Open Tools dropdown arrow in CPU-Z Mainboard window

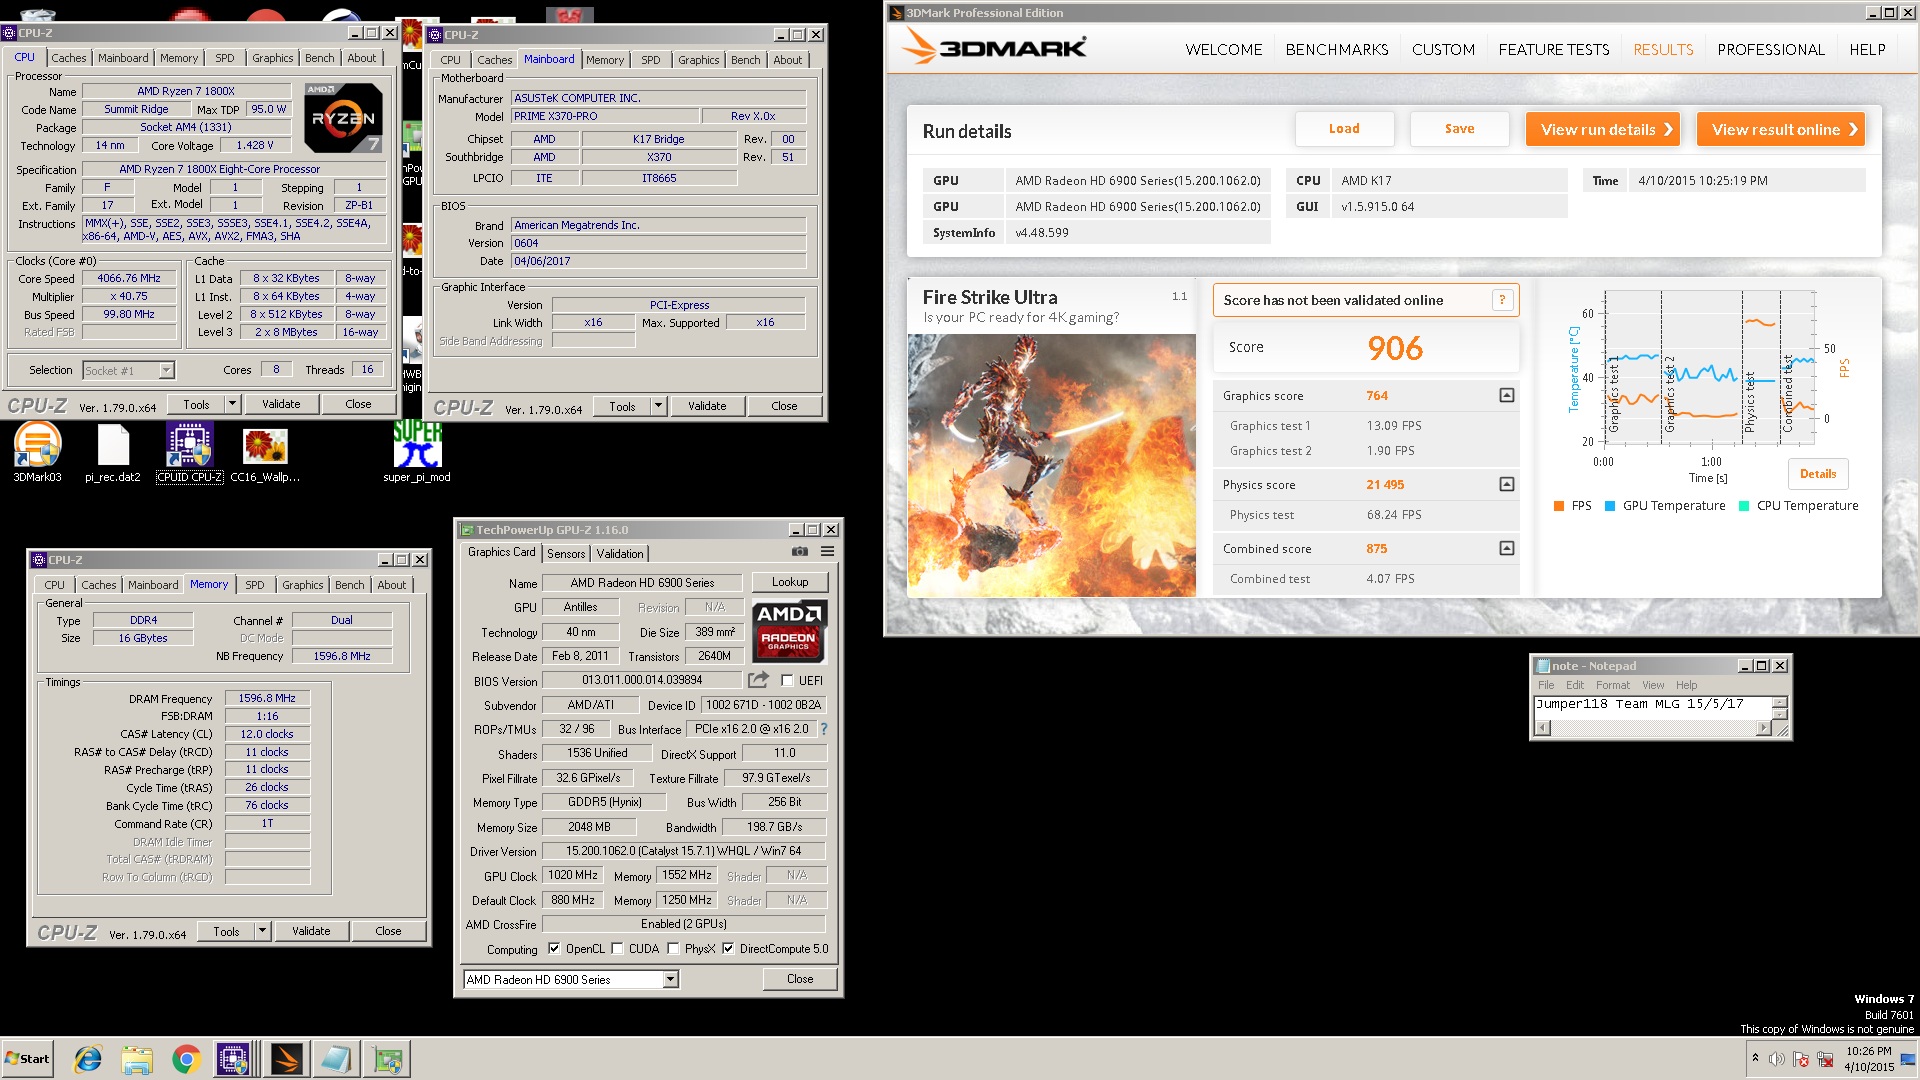tap(658, 406)
